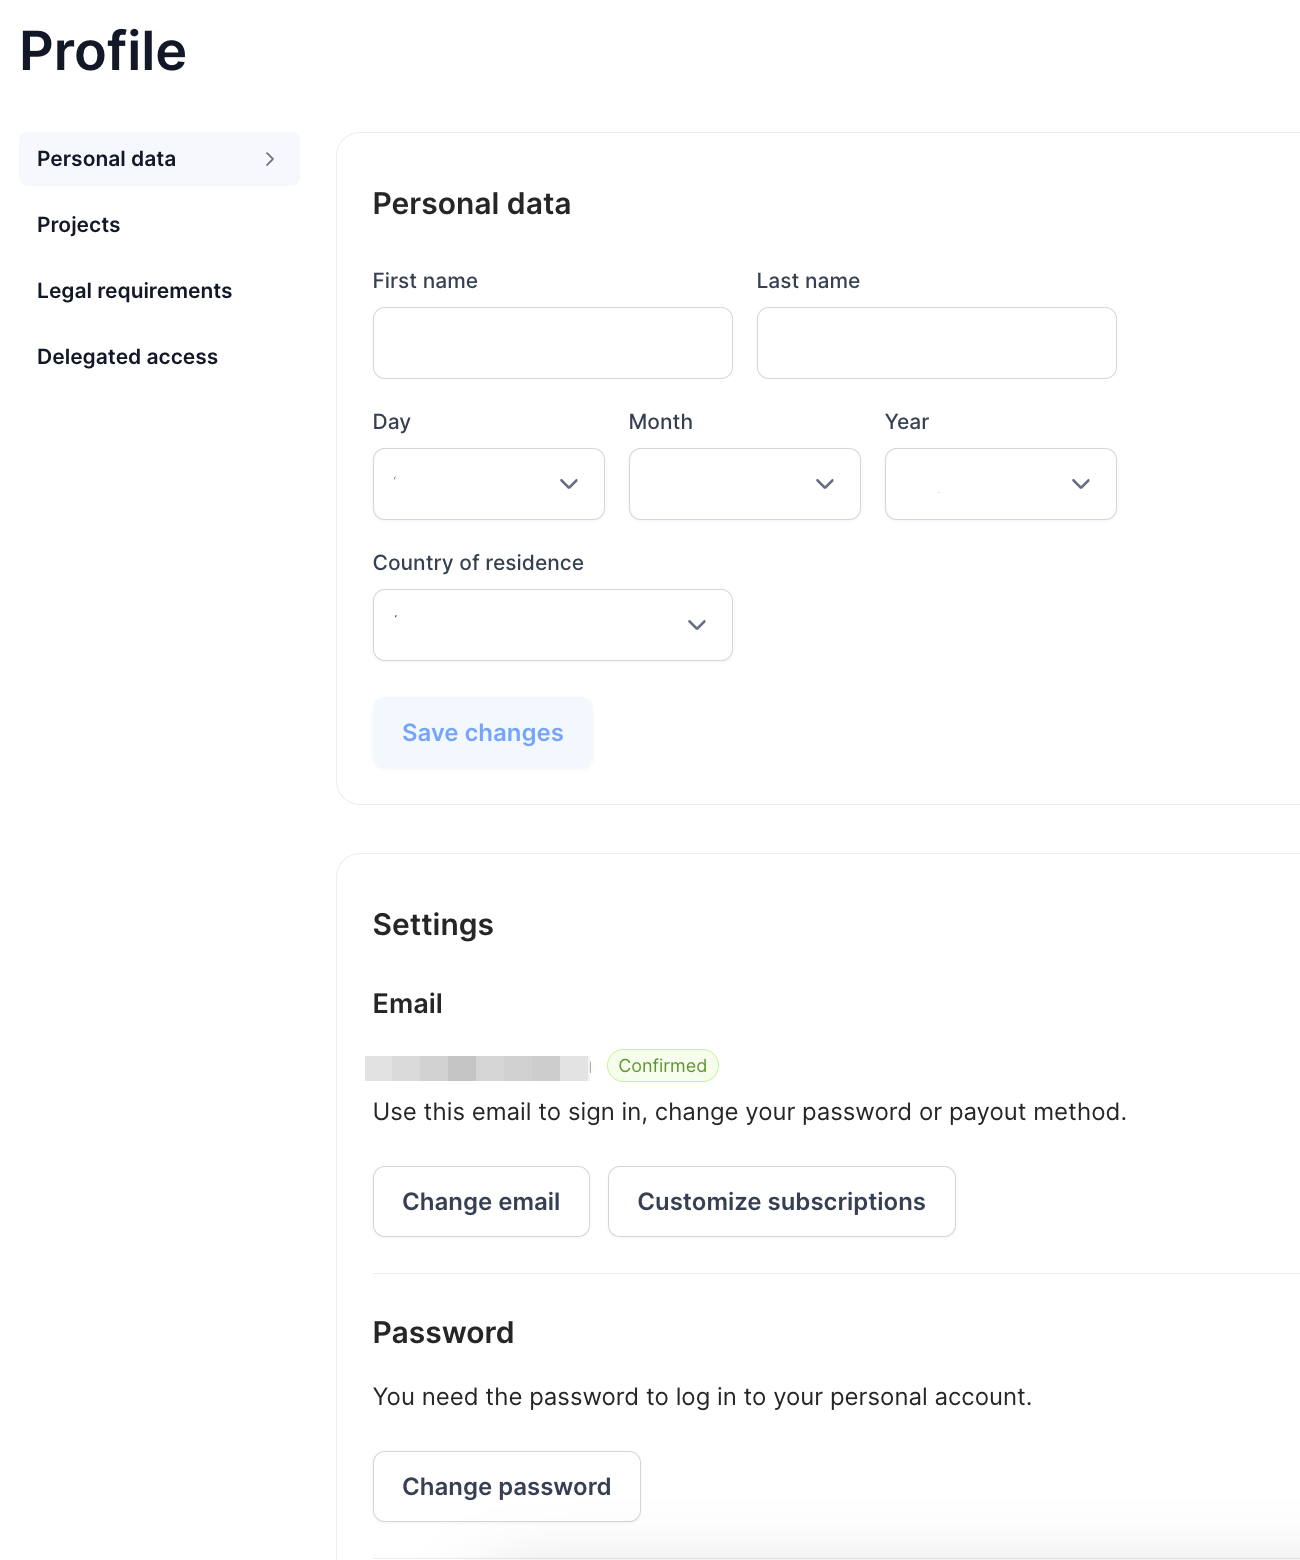Click the Month dropdown chevron icon
Screen dimensions: 1300x1560
click(x=824, y=484)
